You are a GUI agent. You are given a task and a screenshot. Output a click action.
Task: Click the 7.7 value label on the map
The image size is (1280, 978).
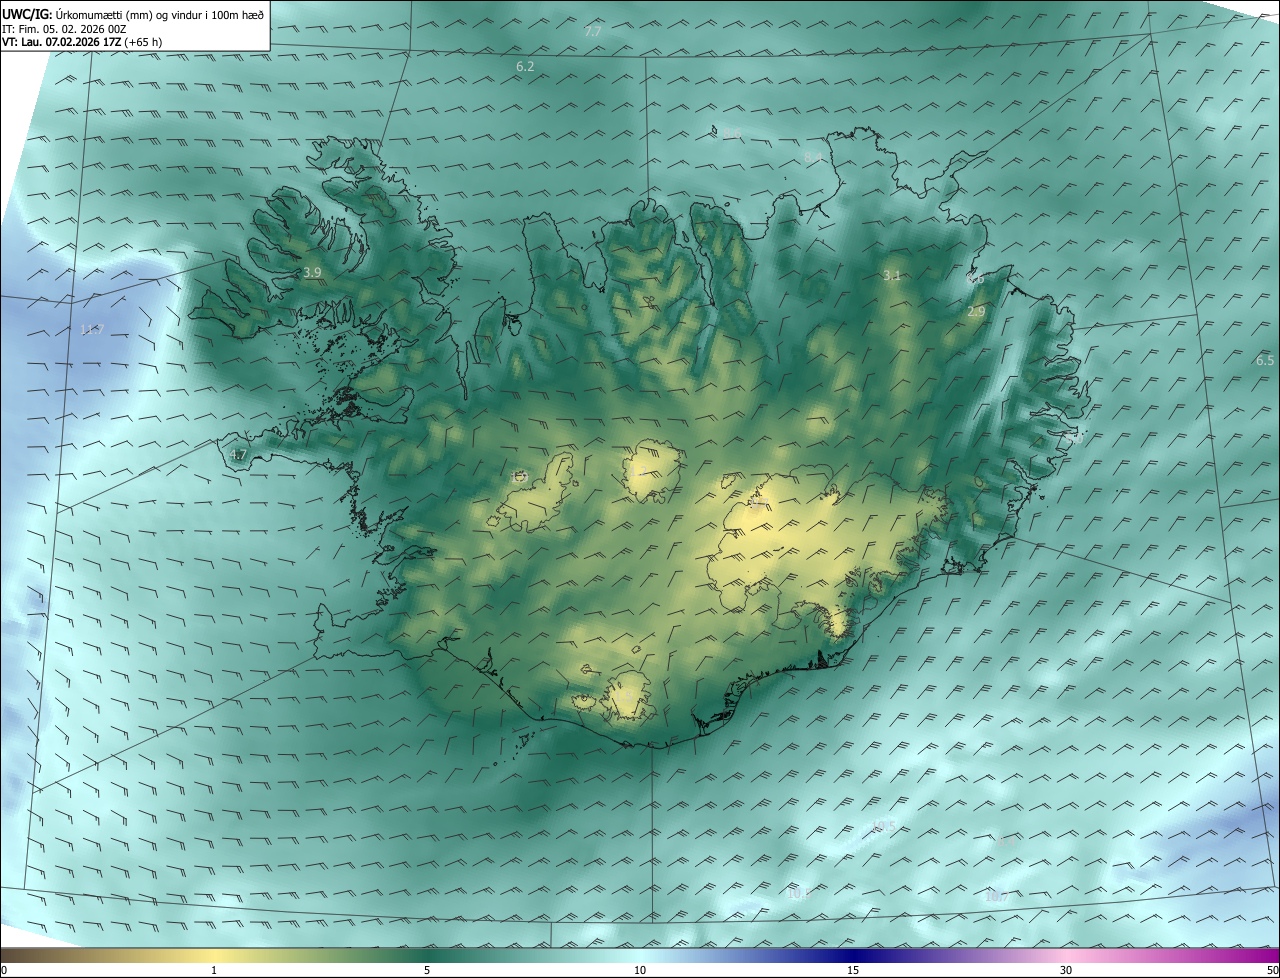593,32
